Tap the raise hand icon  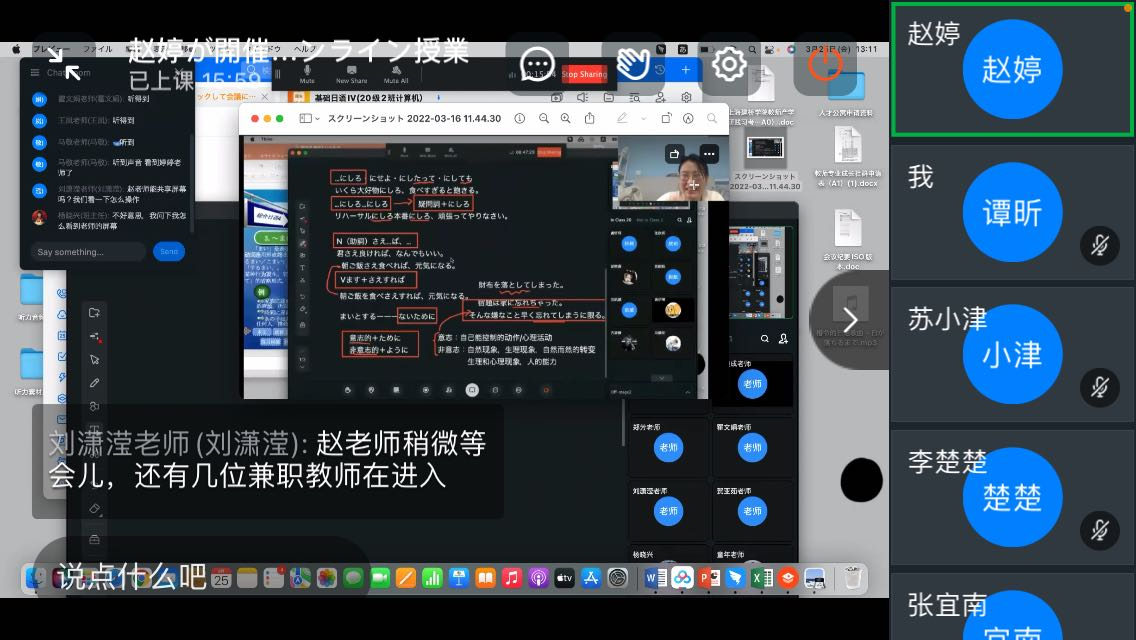click(x=633, y=65)
